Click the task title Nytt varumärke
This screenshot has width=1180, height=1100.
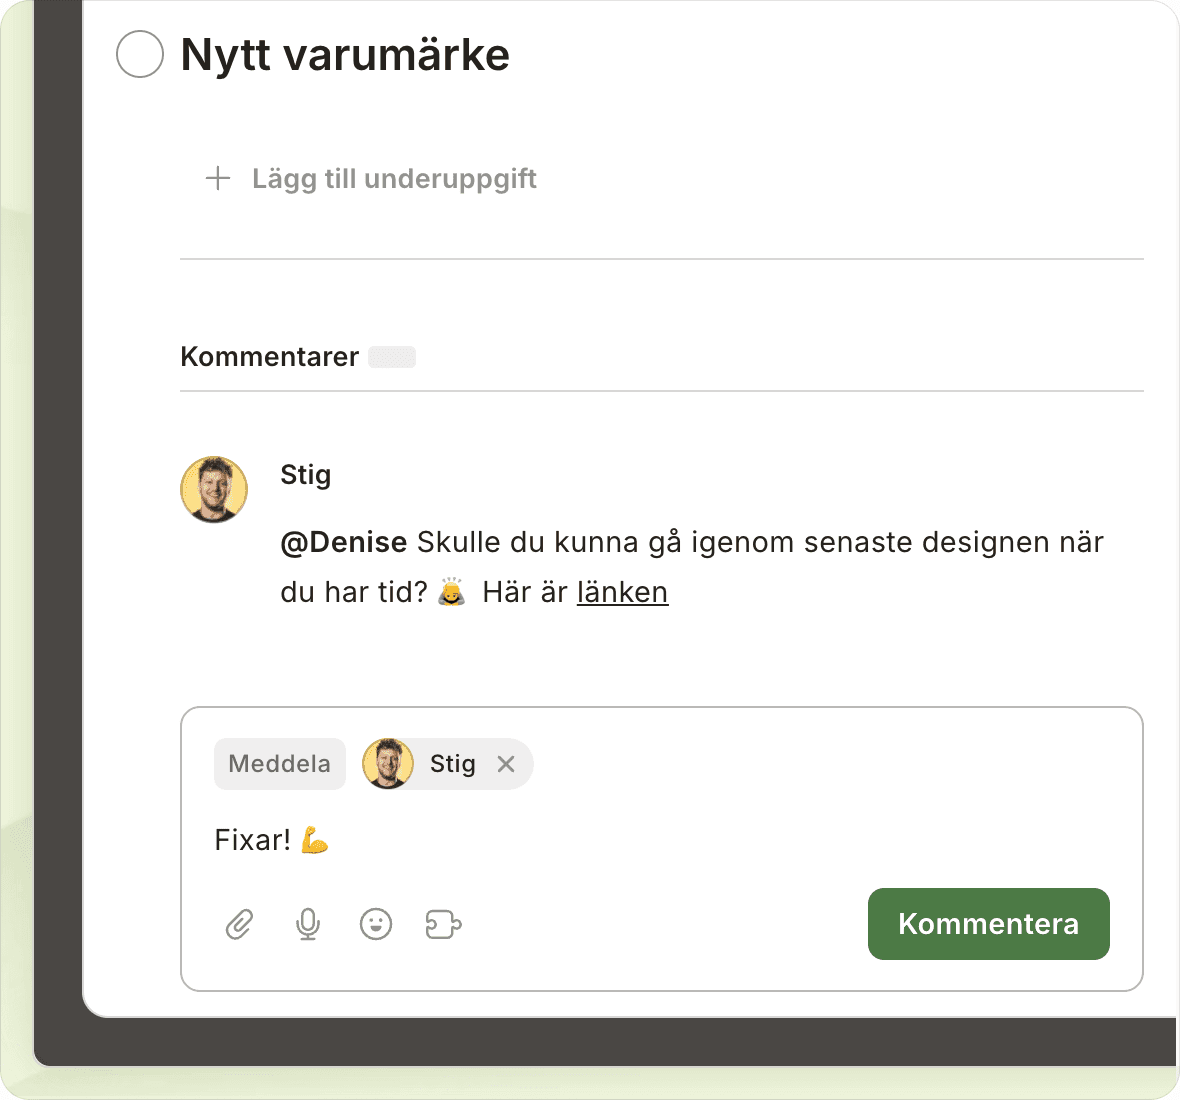tap(345, 55)
